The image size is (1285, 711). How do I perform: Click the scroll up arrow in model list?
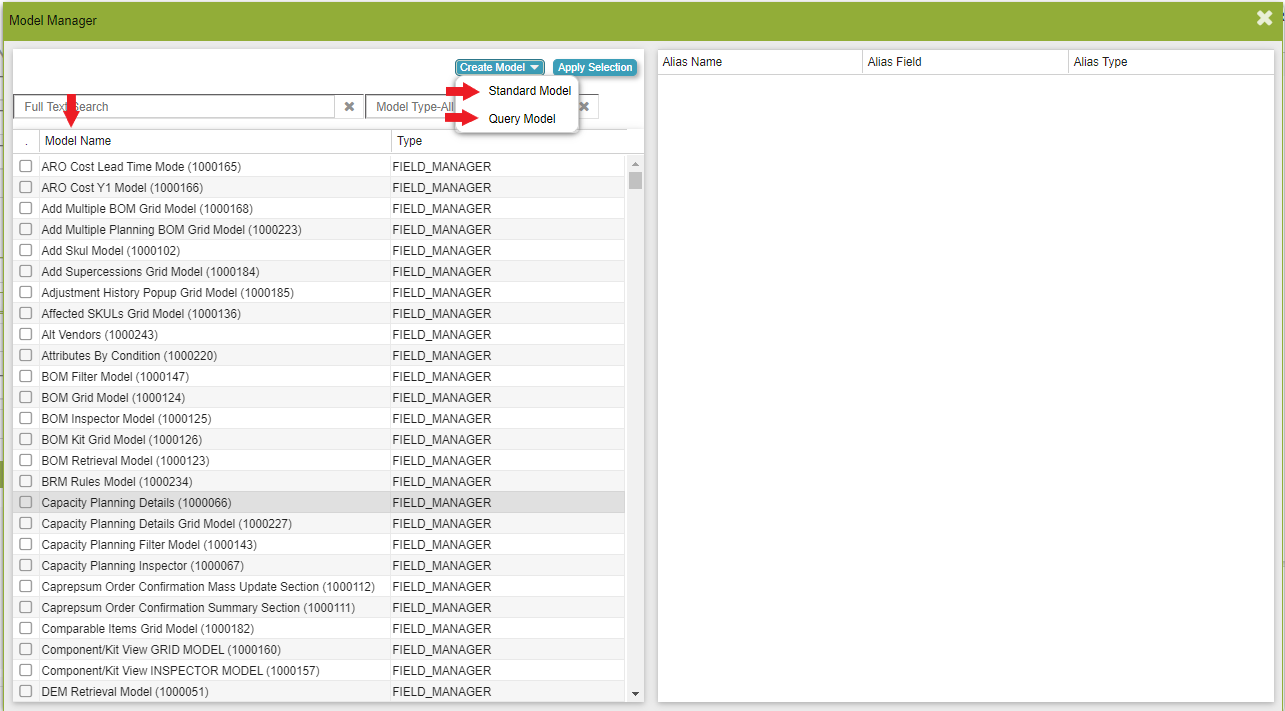tap(635, 164)
